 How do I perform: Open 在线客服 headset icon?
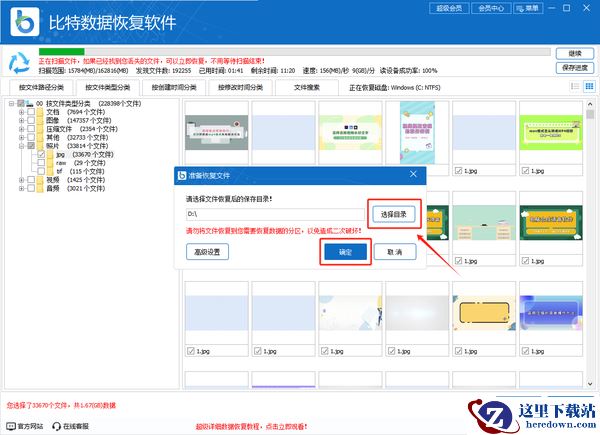57,426
